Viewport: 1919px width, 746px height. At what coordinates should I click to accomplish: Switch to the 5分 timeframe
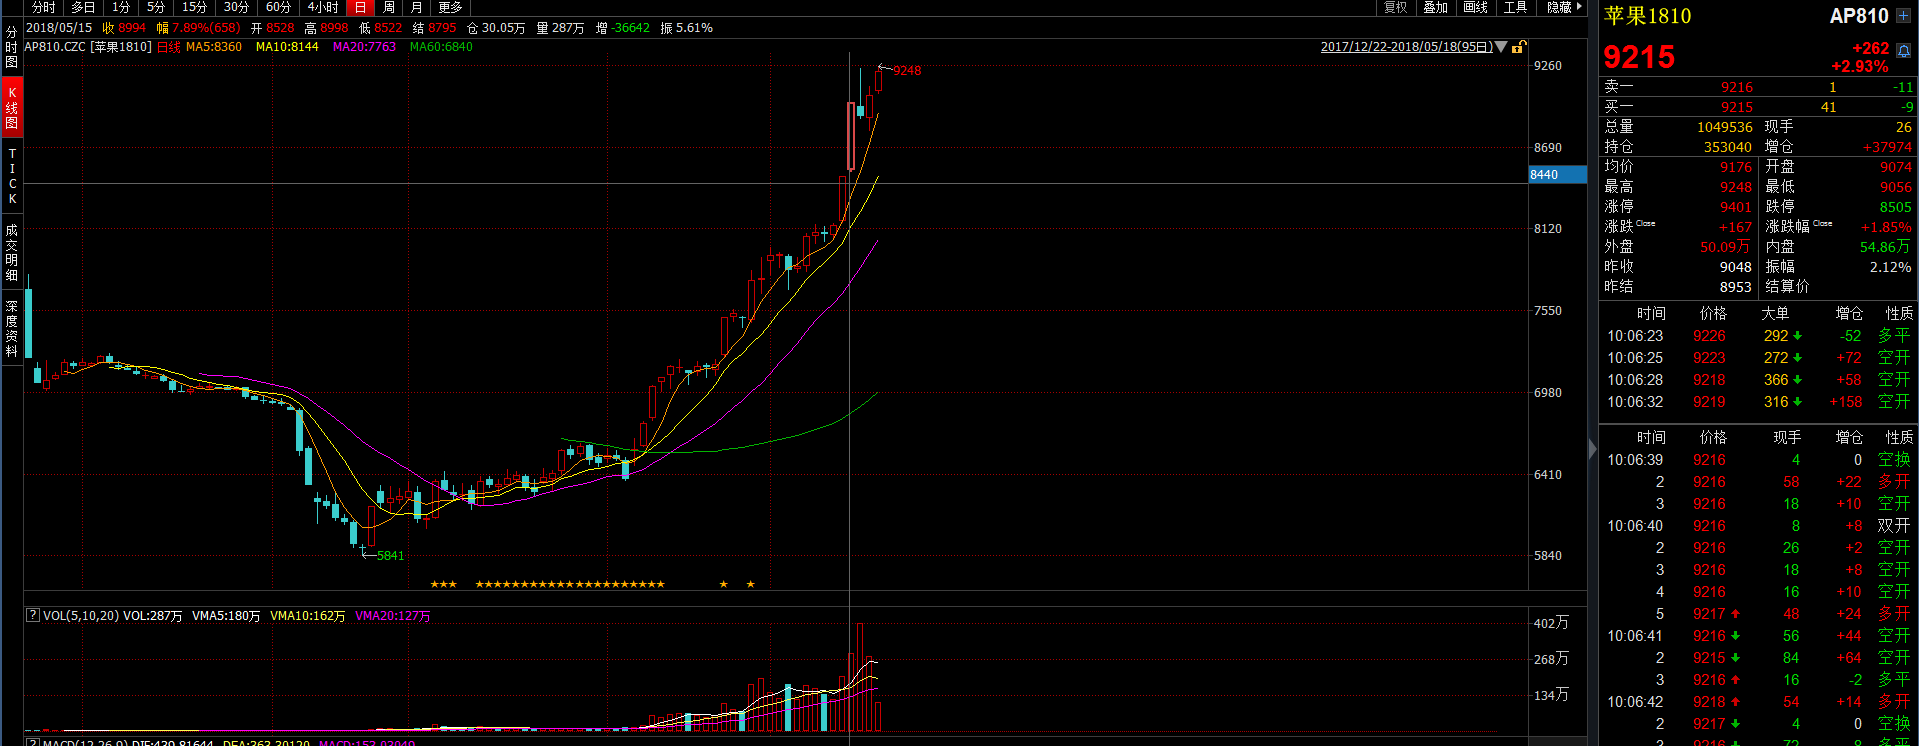coord(156,7)
